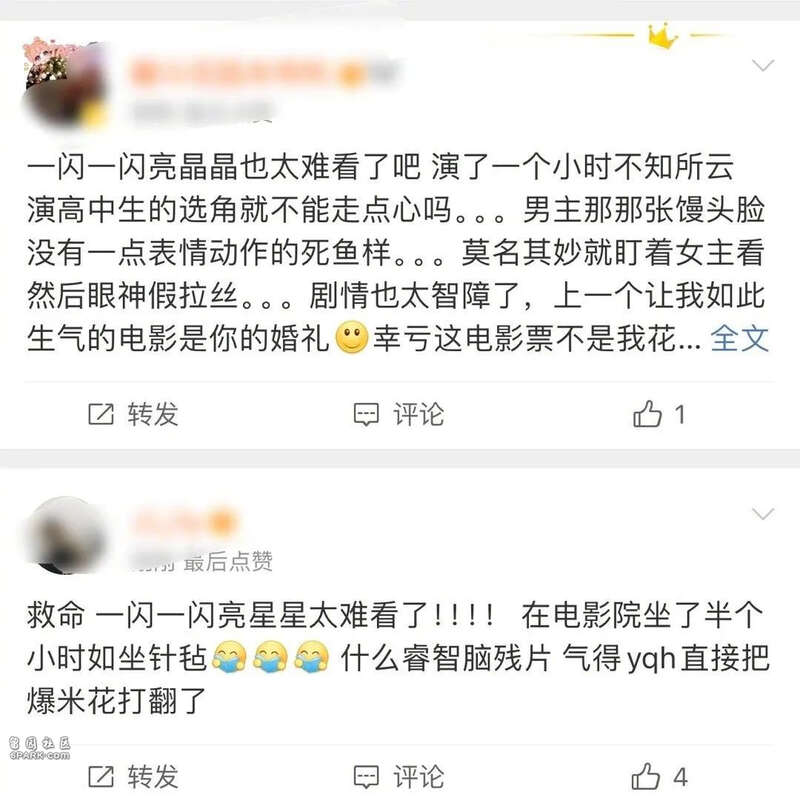The image size is (800, 809).
Task: Open second poster's blurred avatar
Action: tap(64, 535)
